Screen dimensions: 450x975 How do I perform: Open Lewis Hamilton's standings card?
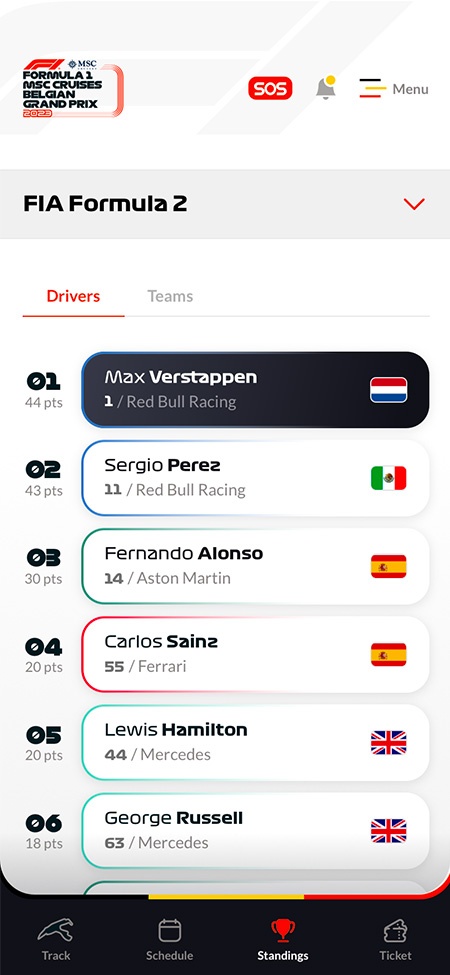(255, 743)
